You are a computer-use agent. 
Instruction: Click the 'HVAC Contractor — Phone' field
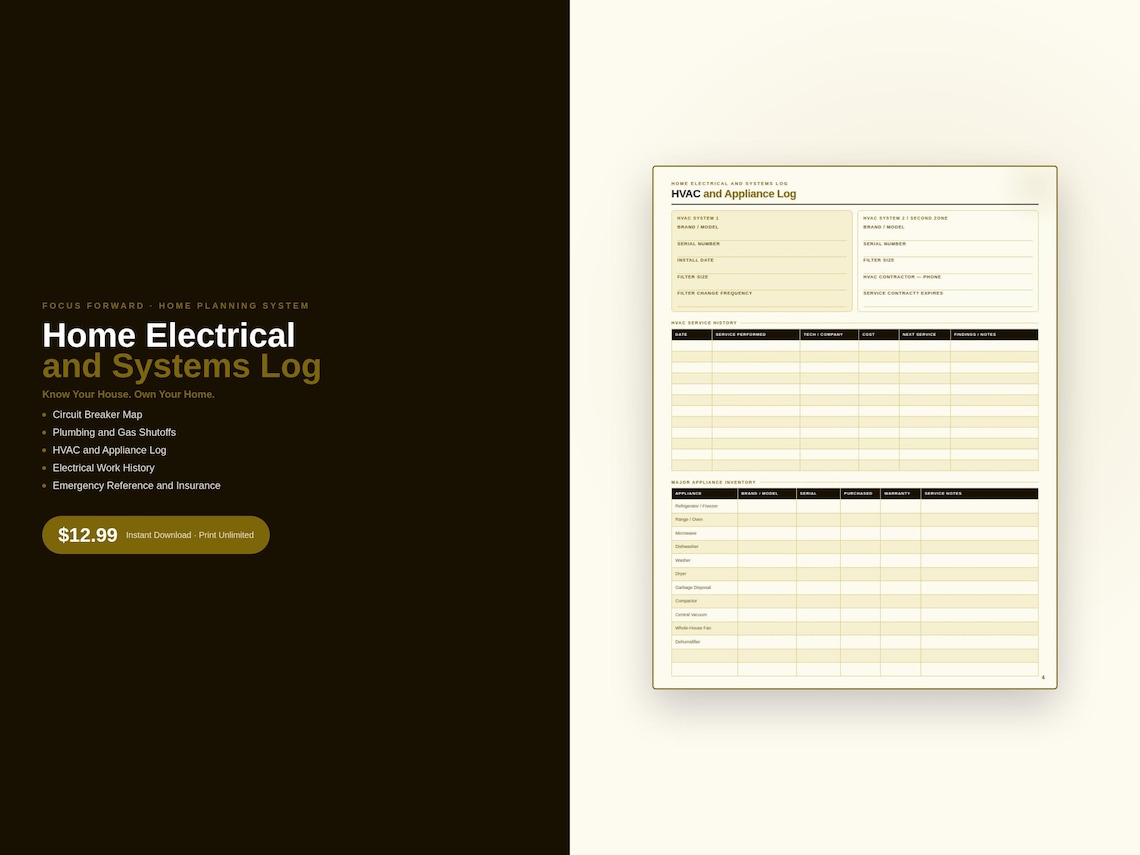(x=947, y=283)
